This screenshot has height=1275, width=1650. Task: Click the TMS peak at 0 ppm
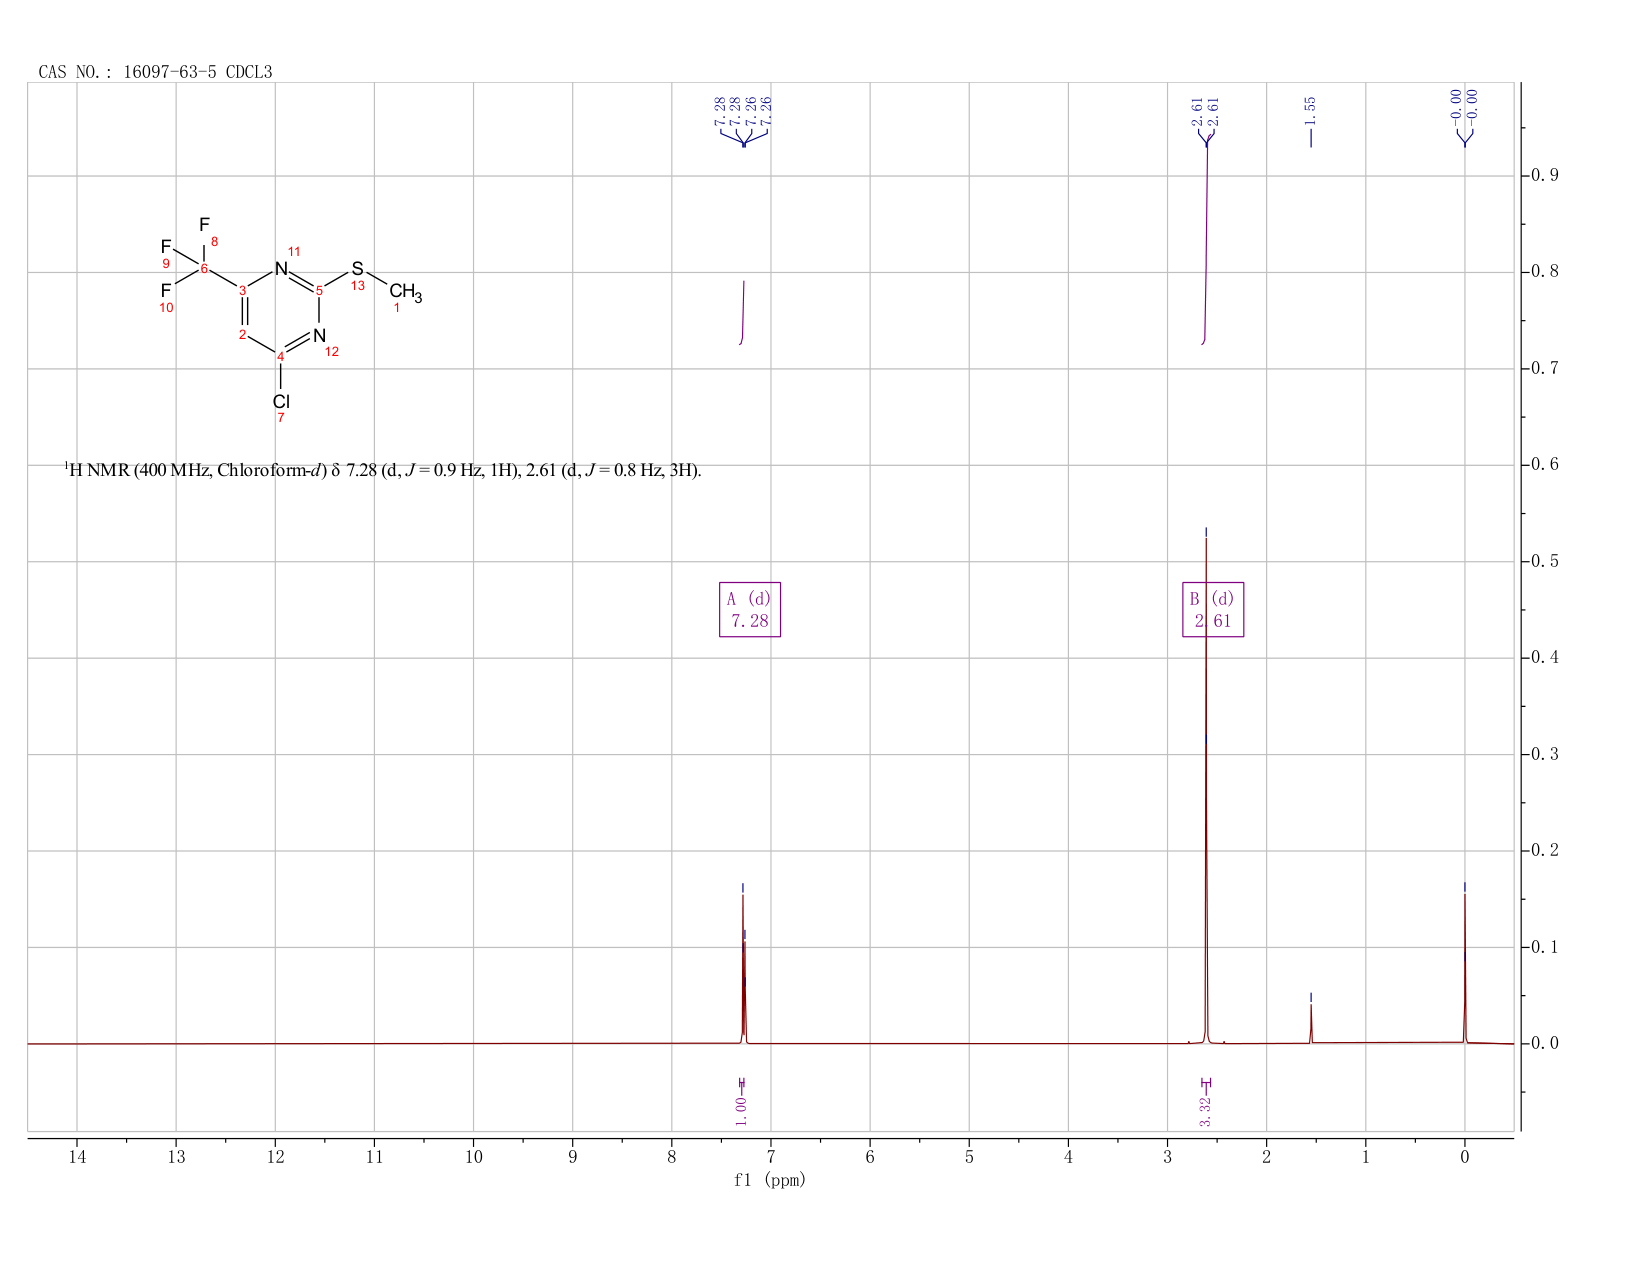click(1465, 968)
